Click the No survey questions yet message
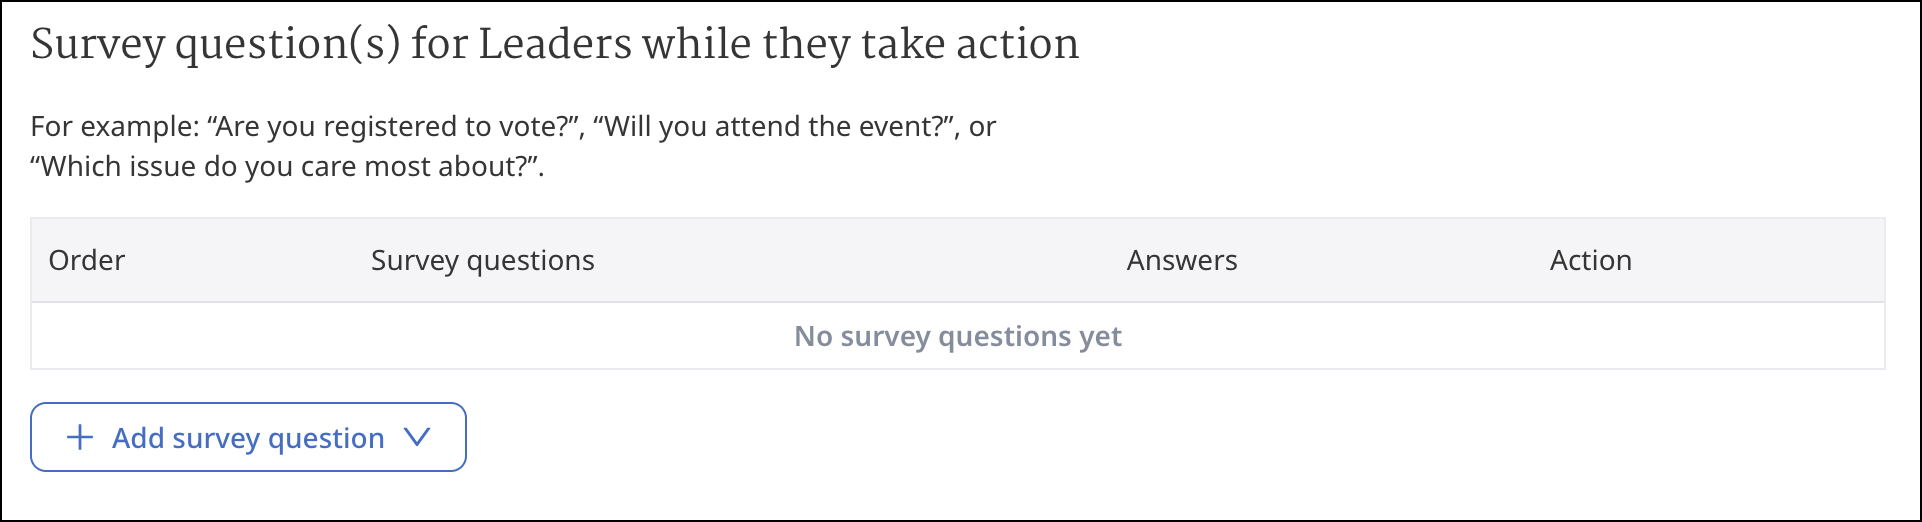This screenshot has height=522, width=1922. (957, 336)
